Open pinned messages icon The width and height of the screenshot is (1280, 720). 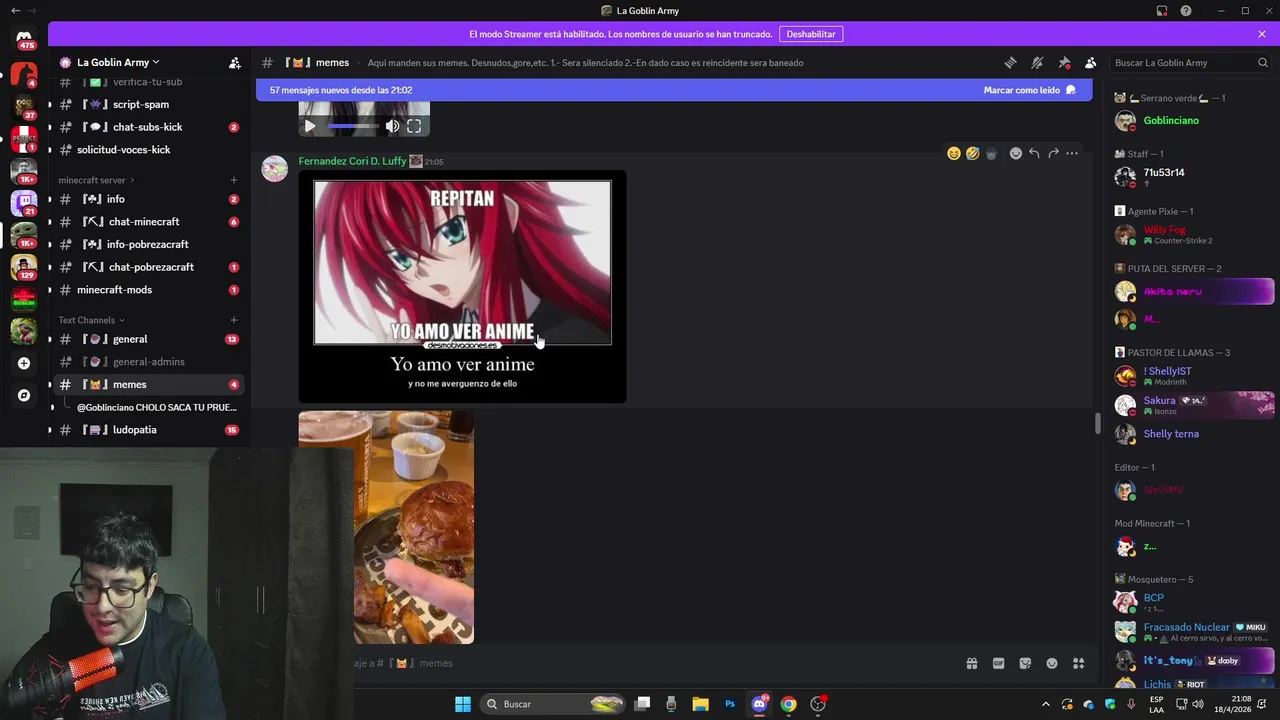tap(1064, 63)
